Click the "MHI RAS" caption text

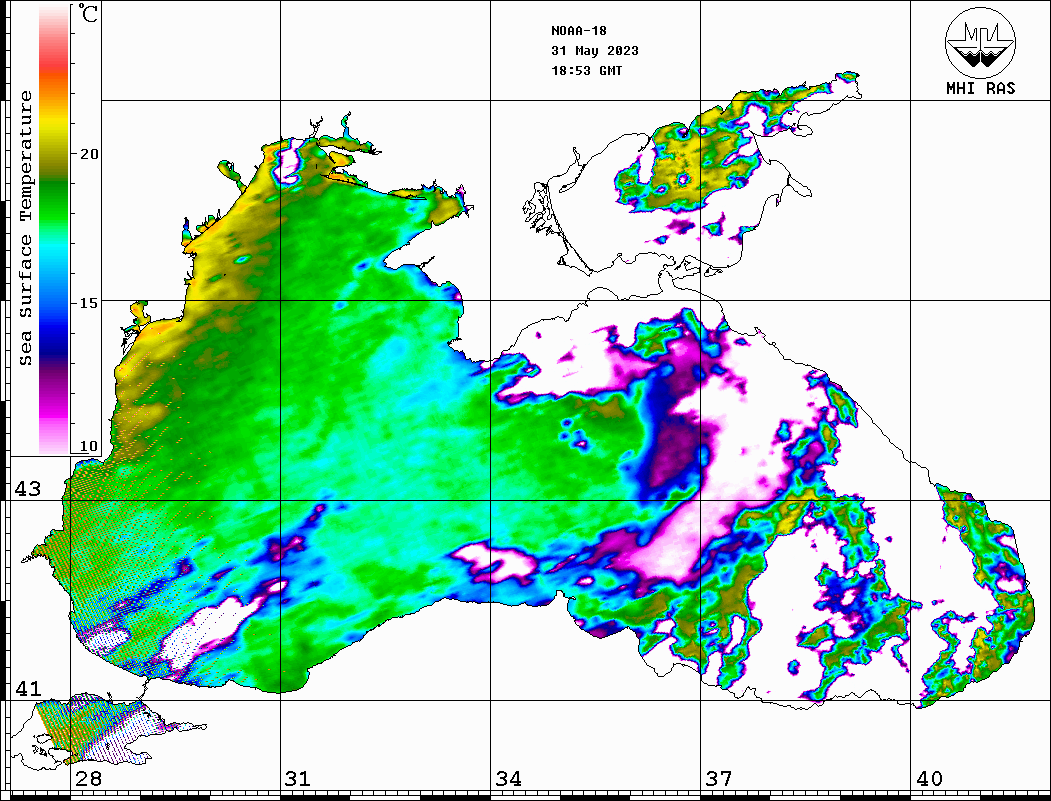coord(981,88)
